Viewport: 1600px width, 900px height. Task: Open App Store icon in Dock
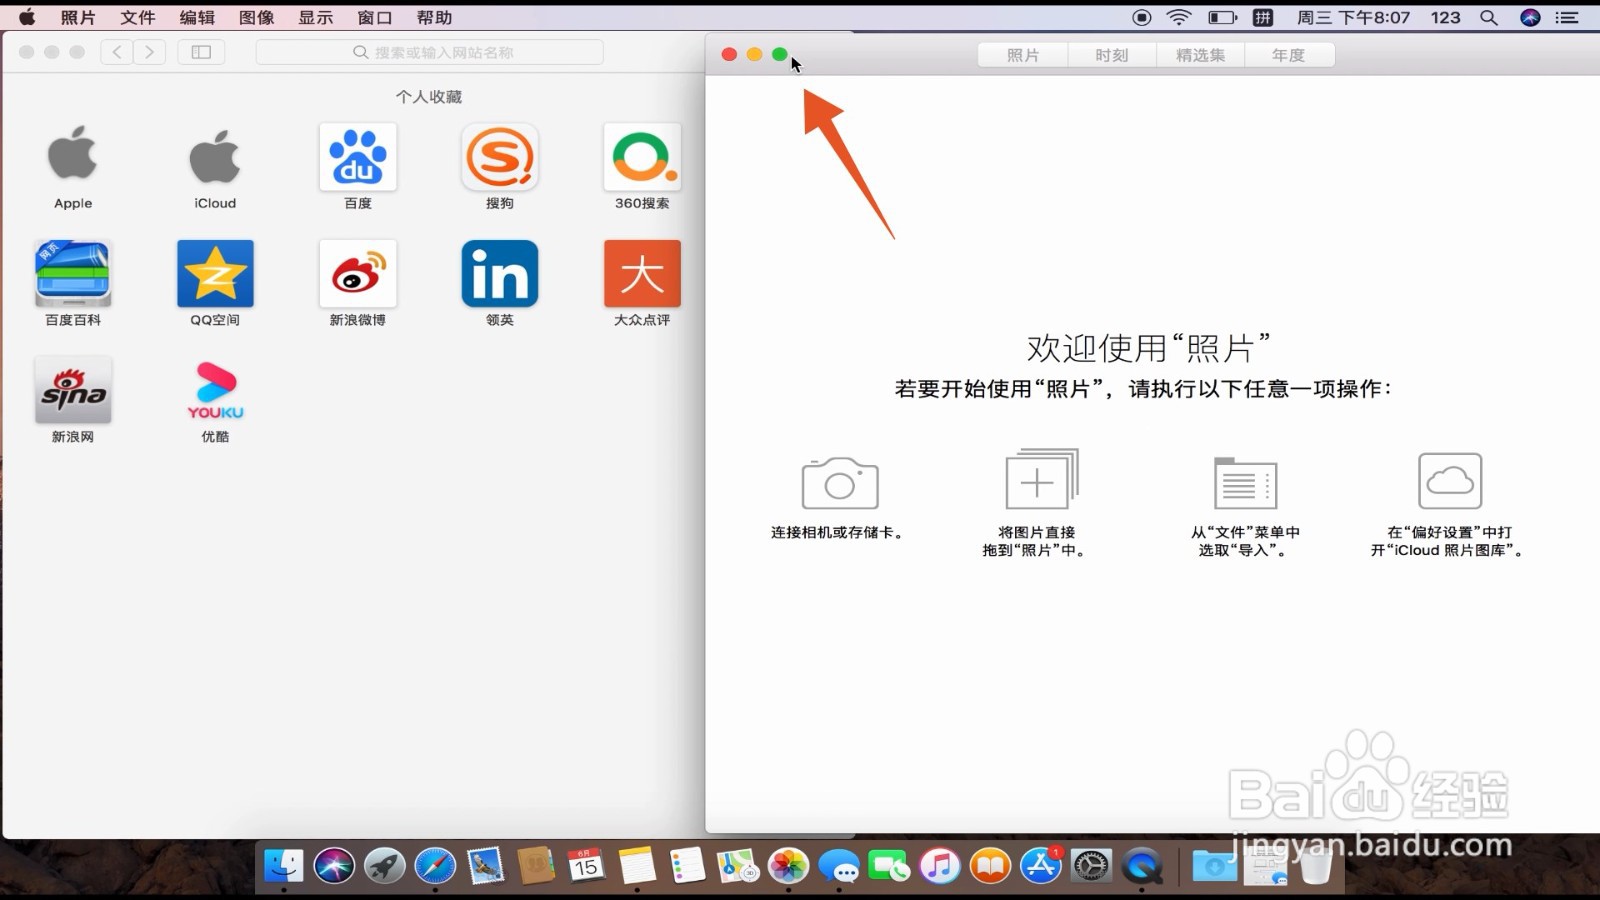(1041, 865)
